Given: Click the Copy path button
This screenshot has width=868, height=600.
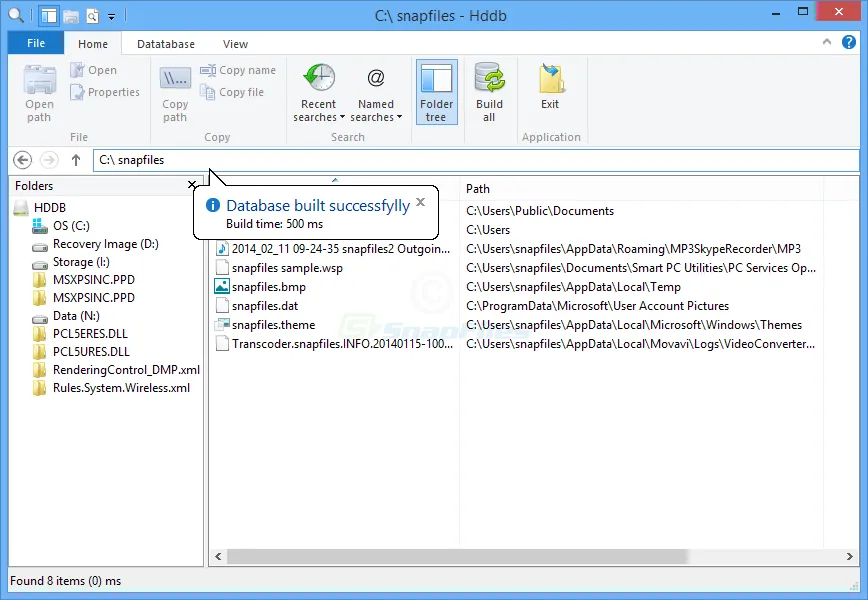Looking at the screenshot, I should [175, 93].
